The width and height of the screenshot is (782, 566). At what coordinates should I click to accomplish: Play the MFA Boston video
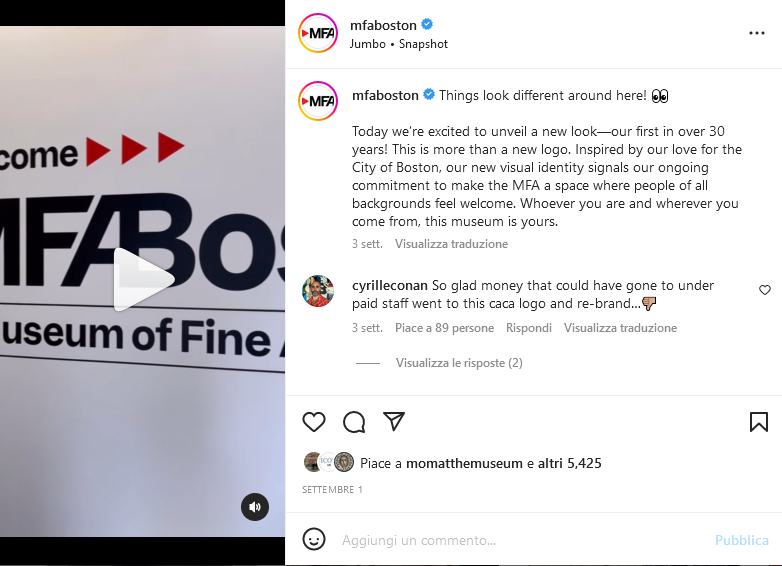click(144, 280)
